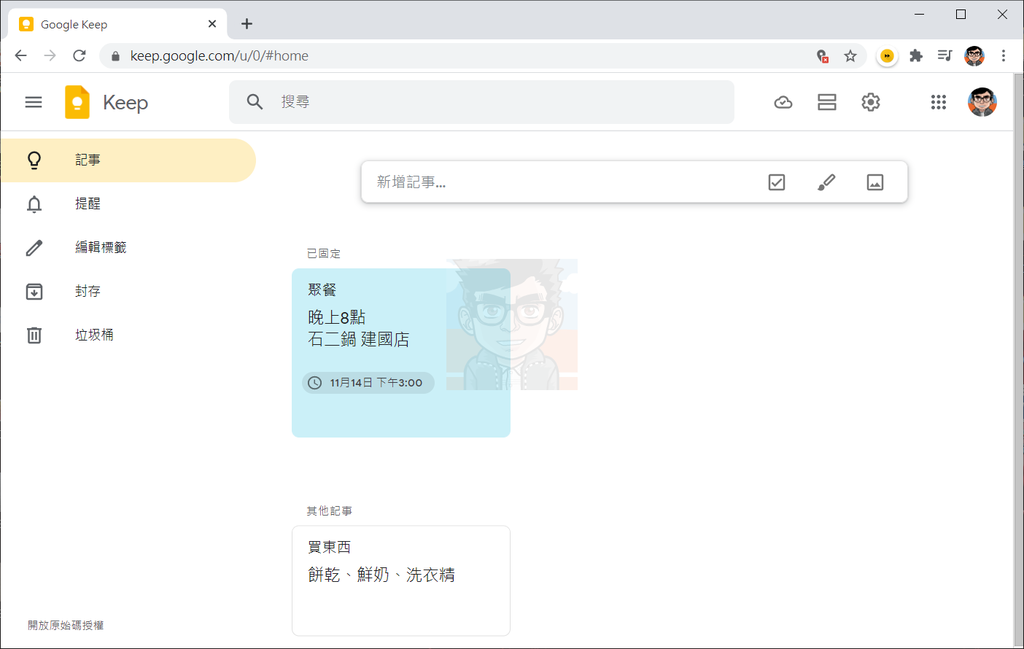Create a new drawing note
The image size is (1024, 649).
tap(826, 182)
